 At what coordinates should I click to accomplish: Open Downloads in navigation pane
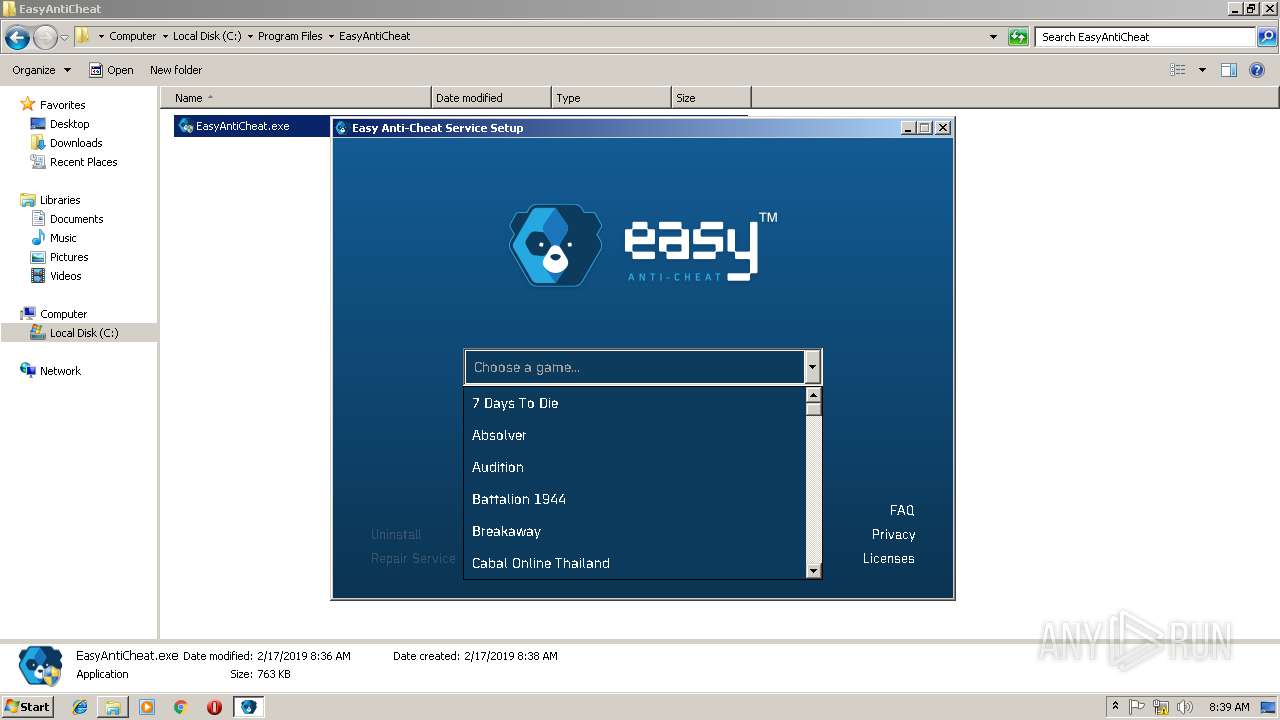coord(76,143)
